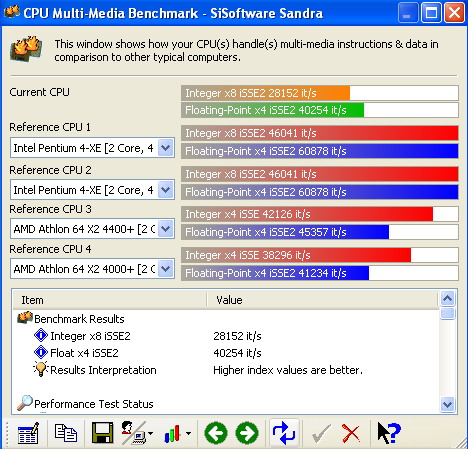This screenshot has width=468, height=449.
Task: Select the Reference CPU 2 Pentium 4-XE field
Action: 92,190
